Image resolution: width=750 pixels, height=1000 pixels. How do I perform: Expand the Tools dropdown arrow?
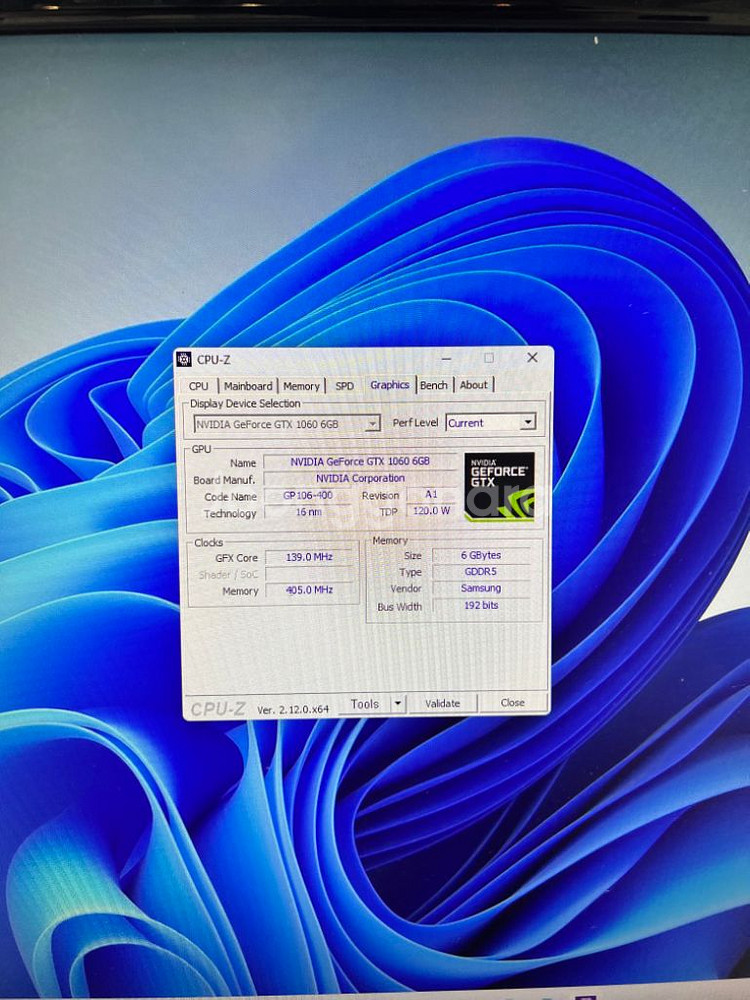[397, 704]
